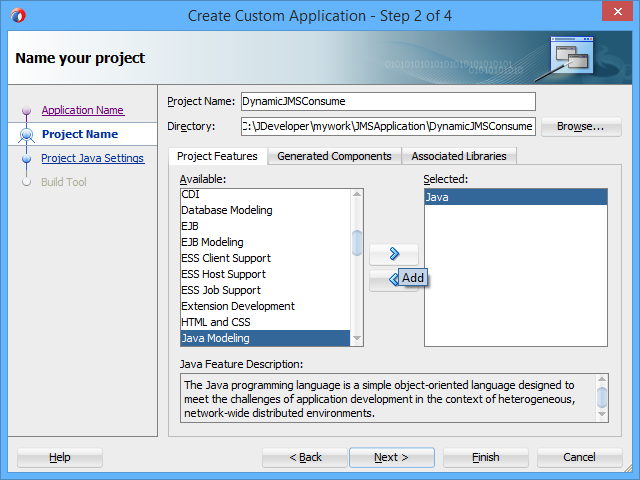The image size is (640, 480).
Task: Click description box scroll down arrow
Action: pos(602,414)
